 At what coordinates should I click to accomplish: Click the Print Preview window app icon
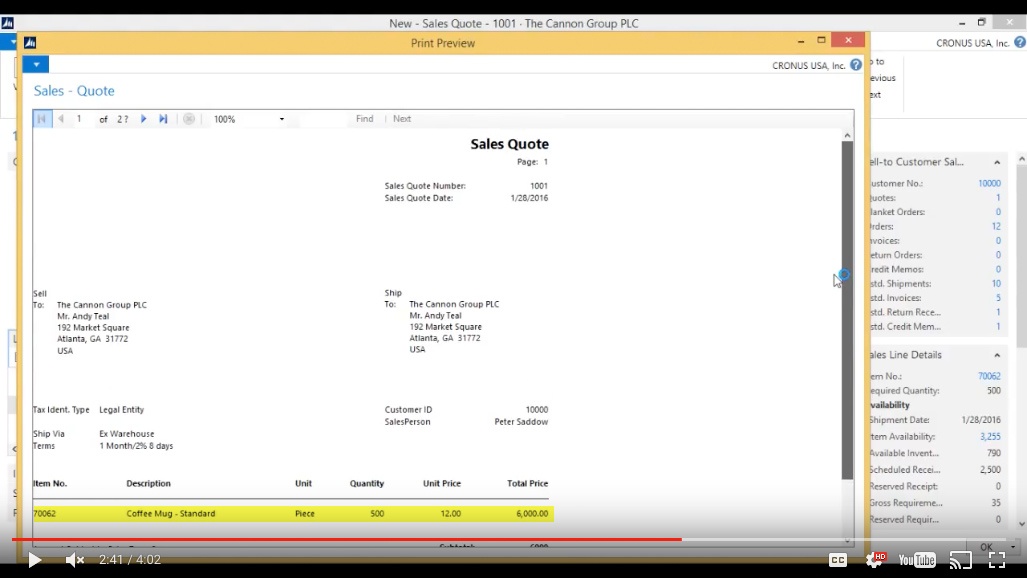[30, 43]
